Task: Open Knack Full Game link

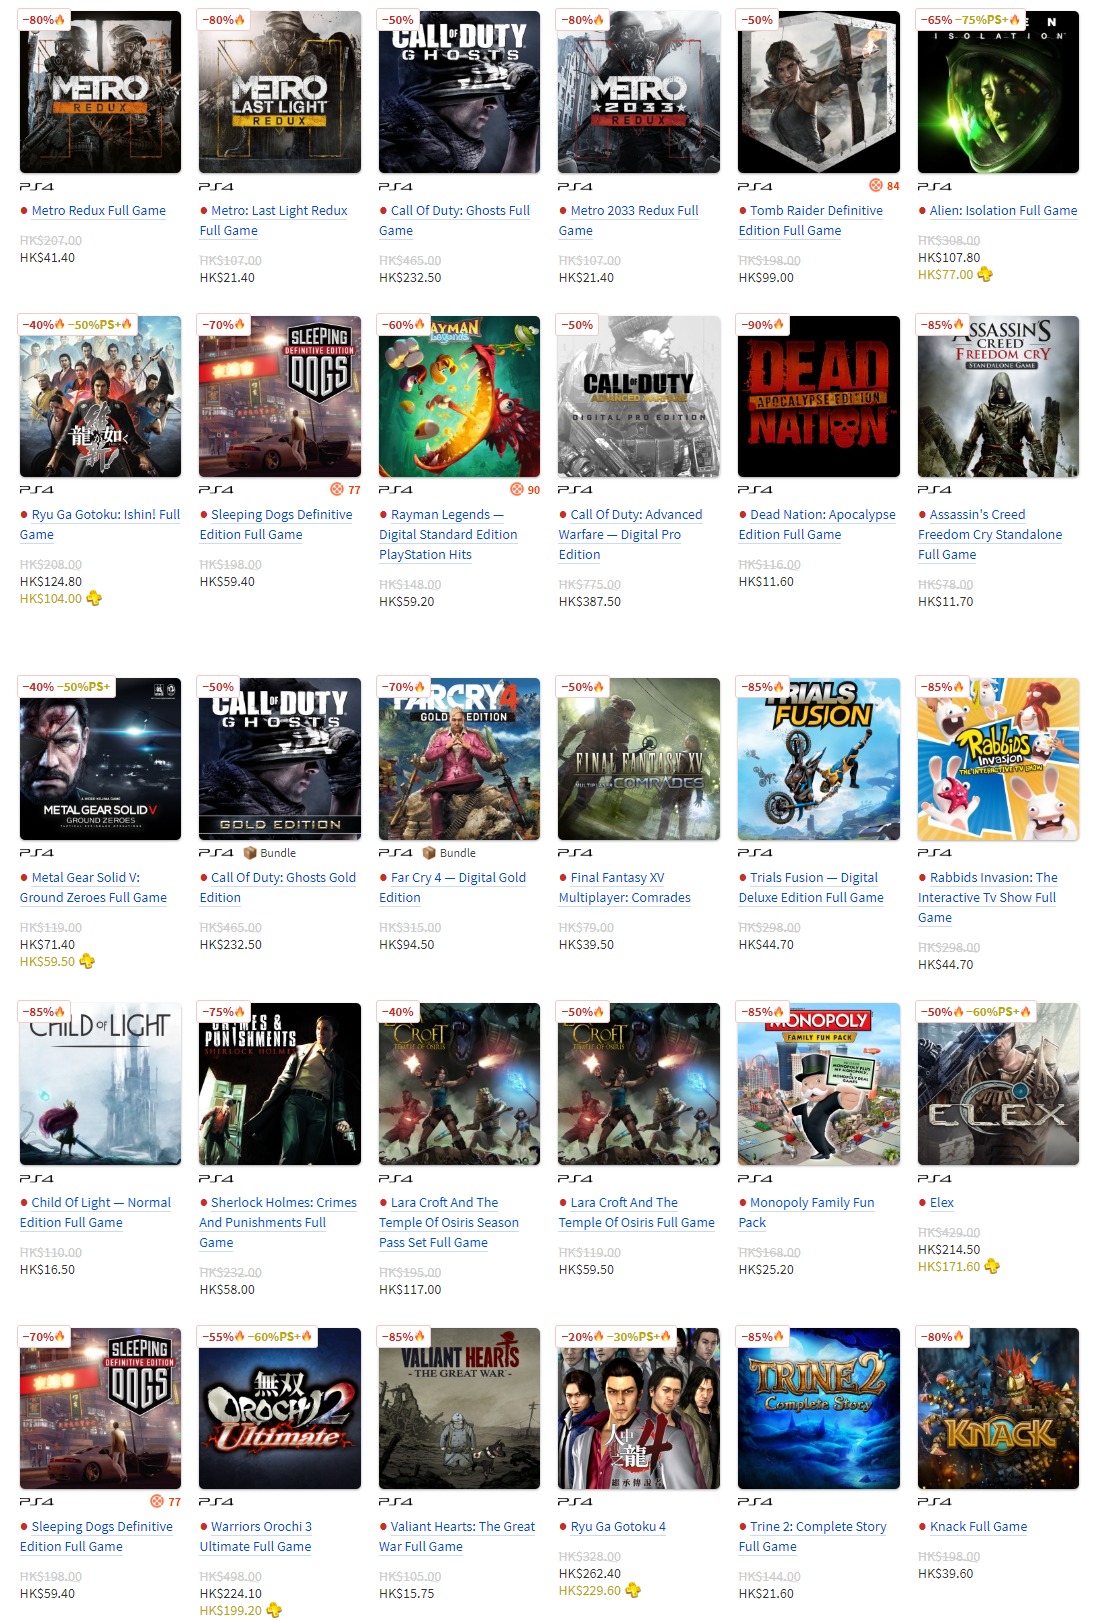Action: [978, 1527]
